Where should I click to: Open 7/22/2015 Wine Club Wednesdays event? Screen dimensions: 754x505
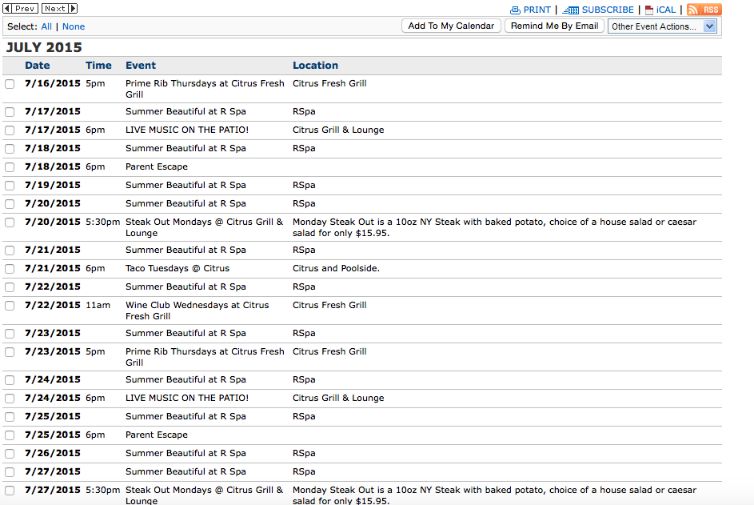[197, 311]
